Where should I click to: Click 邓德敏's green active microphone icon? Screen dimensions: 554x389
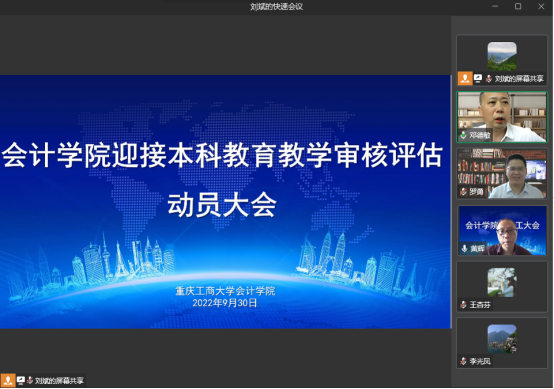pos(463,135)
